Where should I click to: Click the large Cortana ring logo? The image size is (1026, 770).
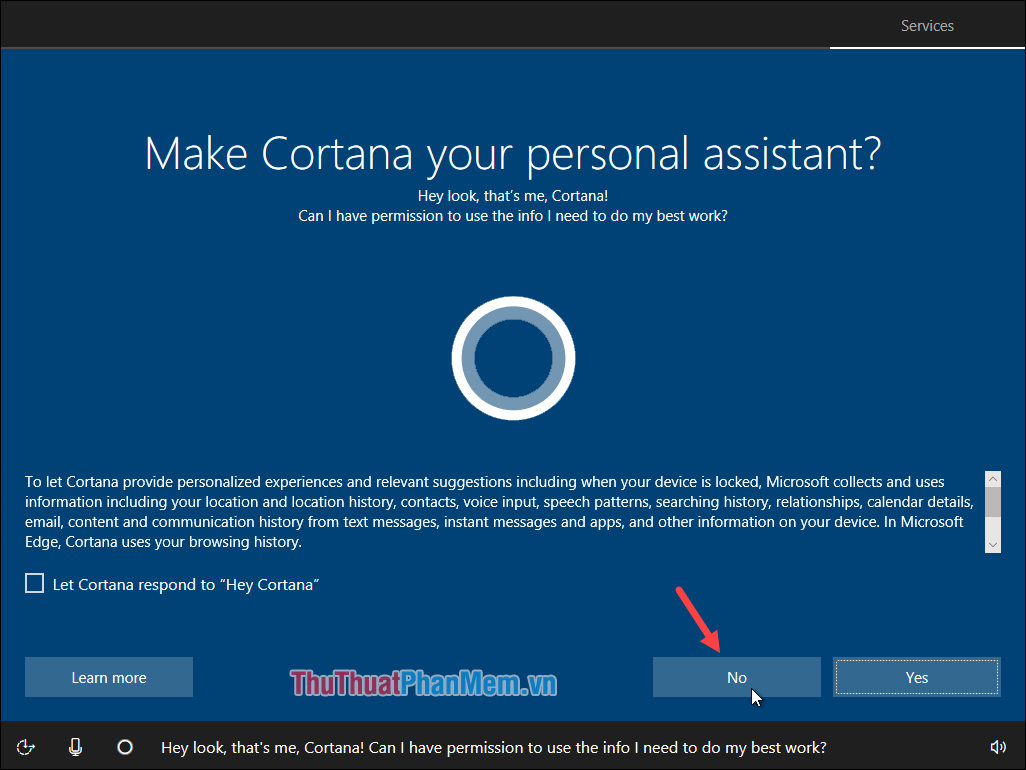[x=513, y=358]
